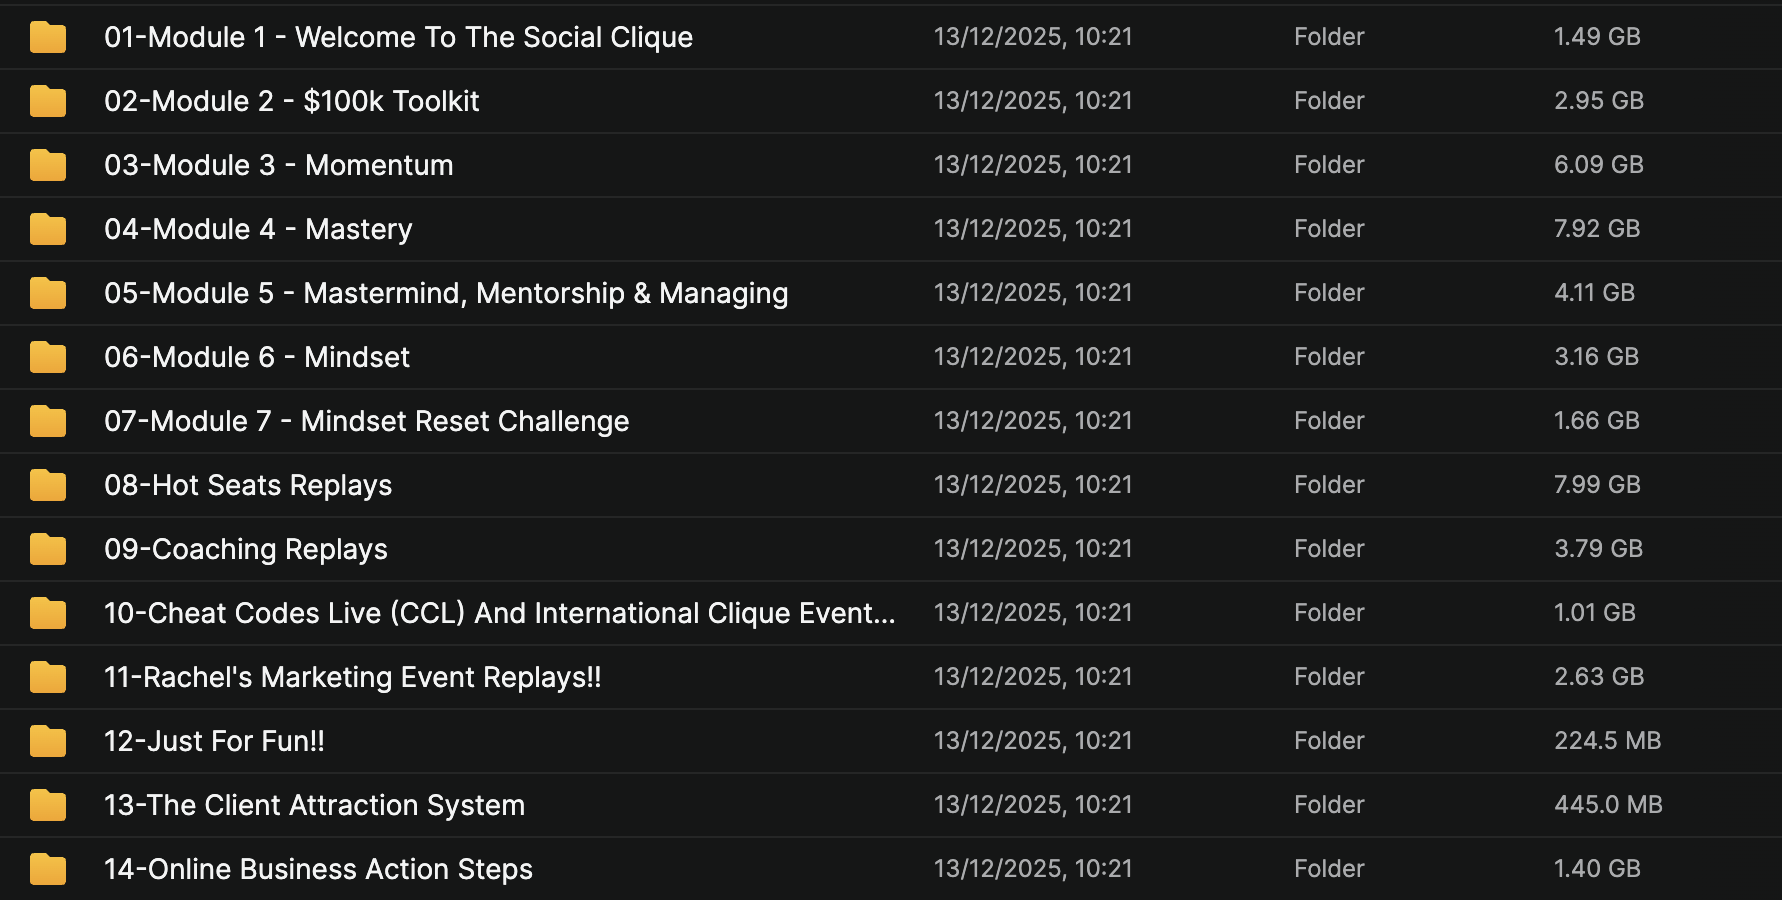
Task: Click the 6.09 GB size of Module 3
Action: (x=1598, y=165)
